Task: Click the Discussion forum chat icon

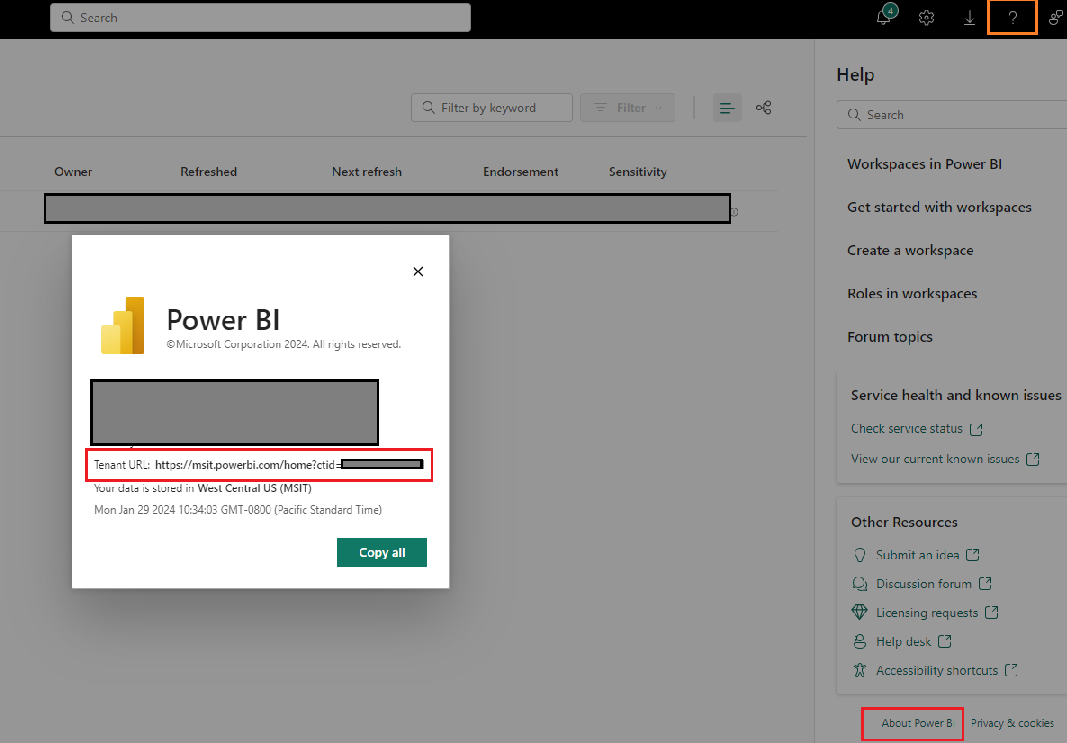Action: pyautogui.click(x=860, y=583)
